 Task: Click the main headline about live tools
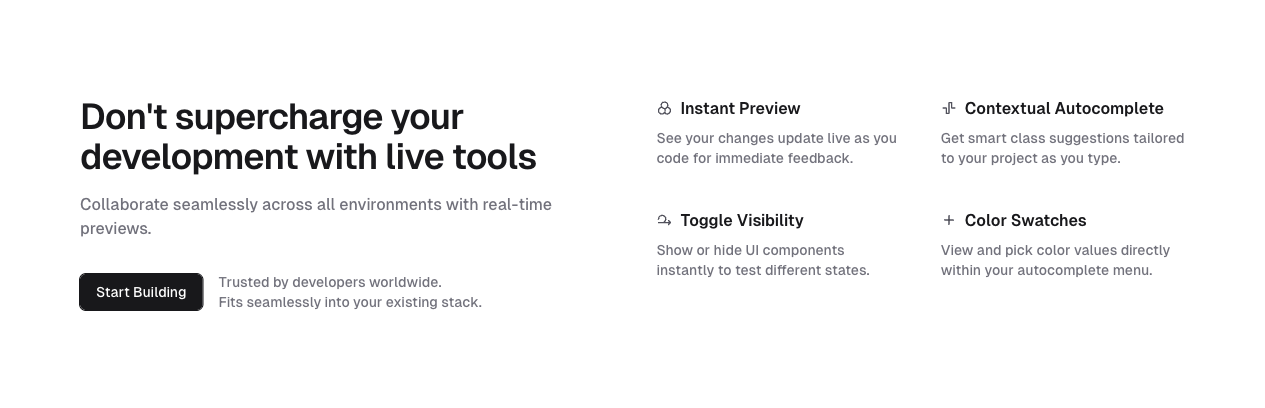[308, 137]
